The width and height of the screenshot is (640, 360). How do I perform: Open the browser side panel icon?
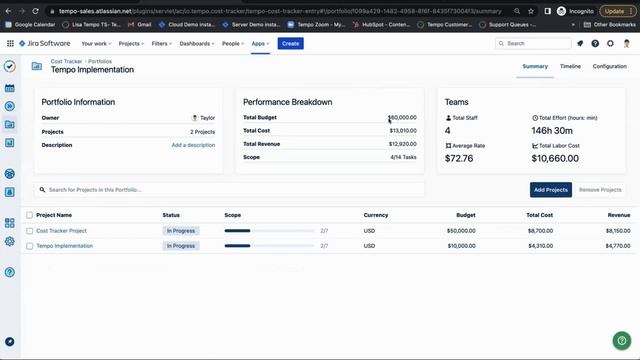coord(547,11)
